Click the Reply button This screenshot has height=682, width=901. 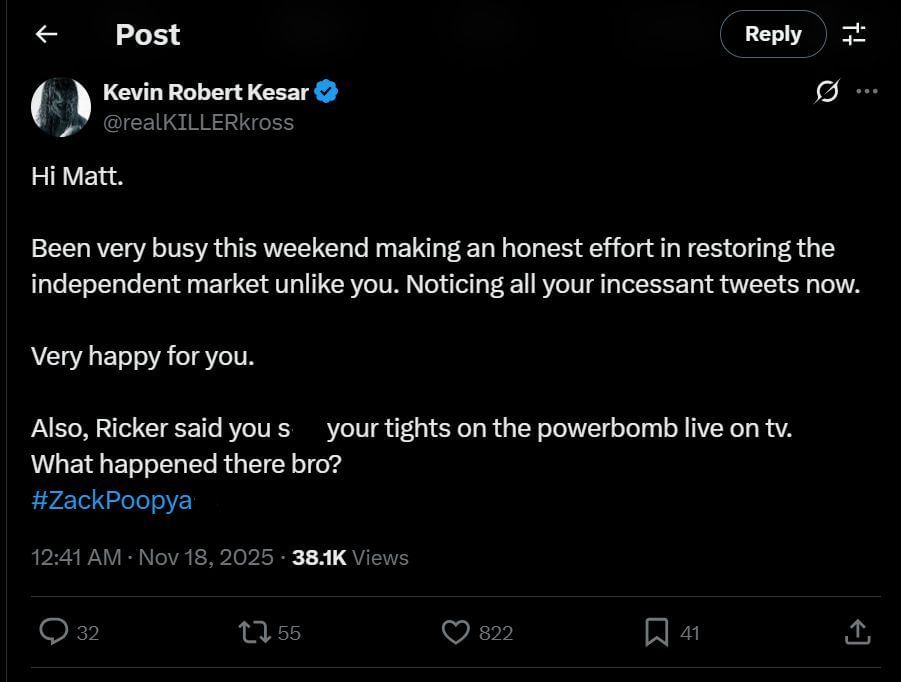[772, 33]
